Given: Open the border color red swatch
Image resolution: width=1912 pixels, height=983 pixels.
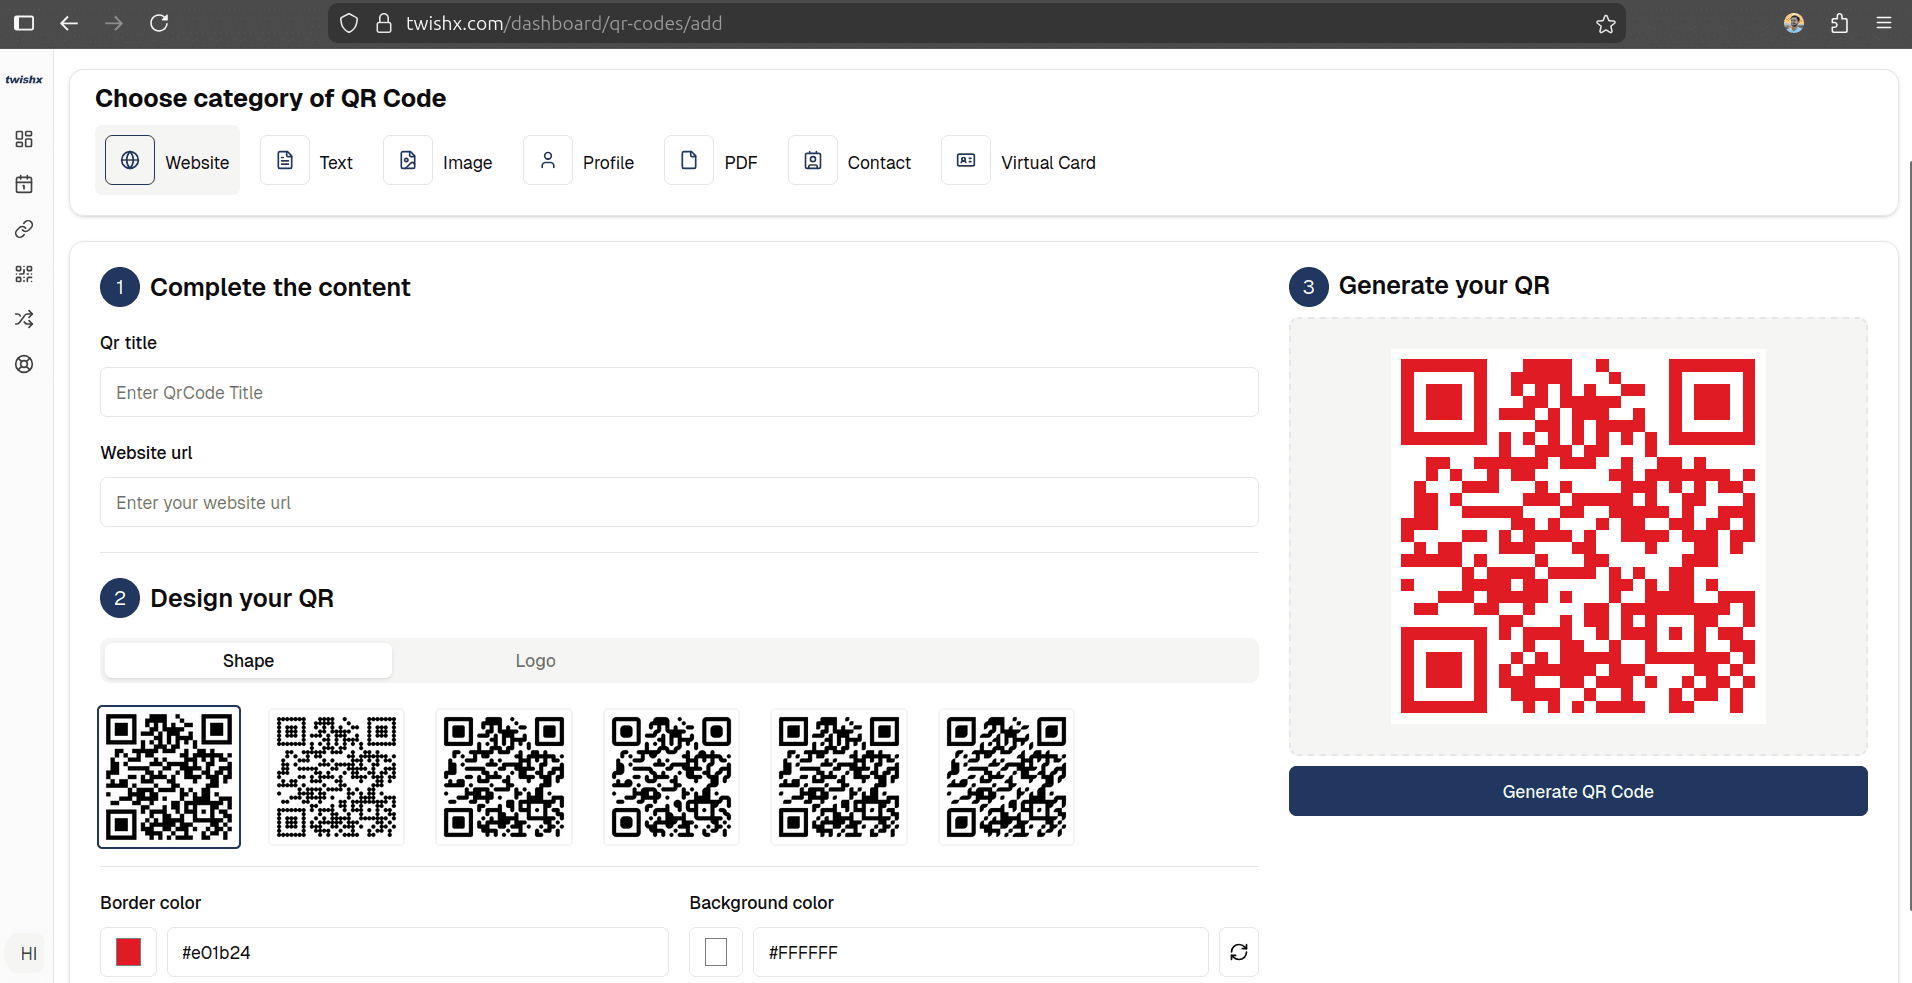Looking at the screenshot, I should (x=128, y=952).
